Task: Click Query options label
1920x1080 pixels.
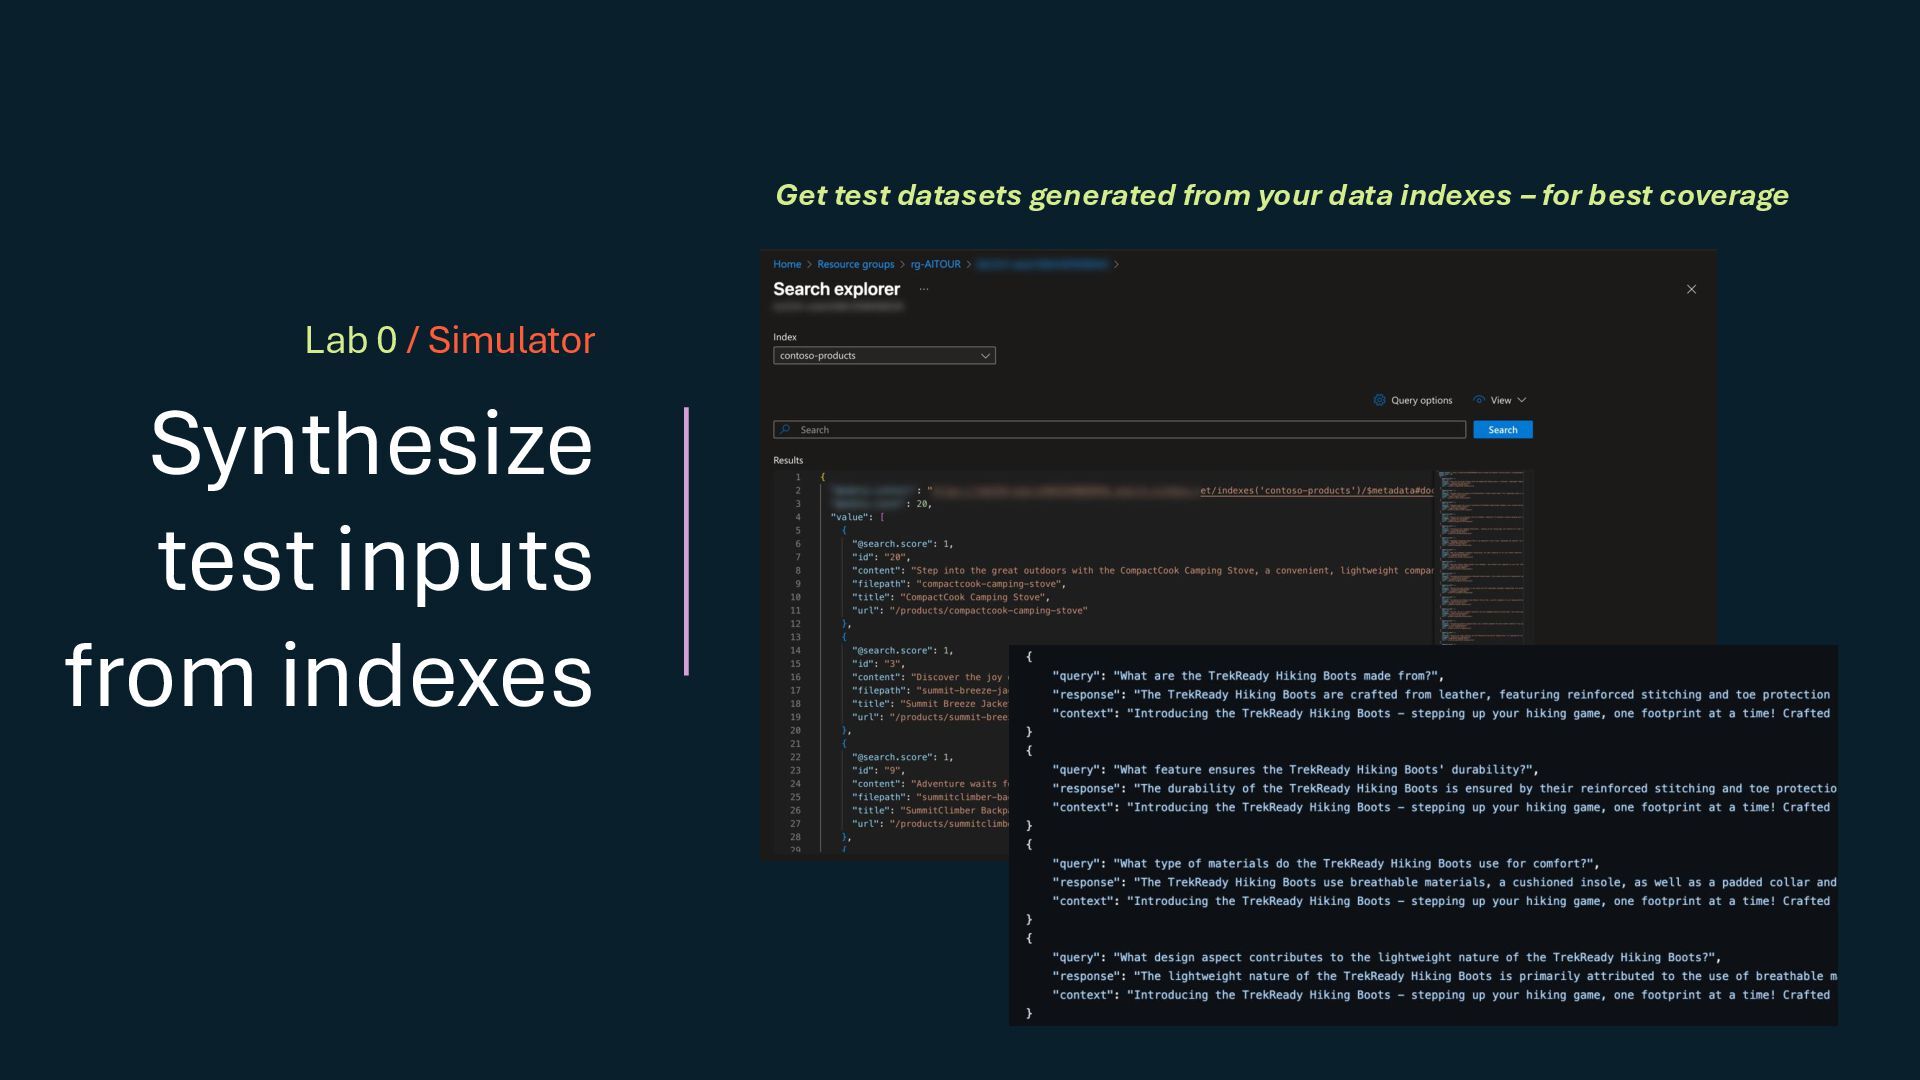Action: click(1421, 400)
